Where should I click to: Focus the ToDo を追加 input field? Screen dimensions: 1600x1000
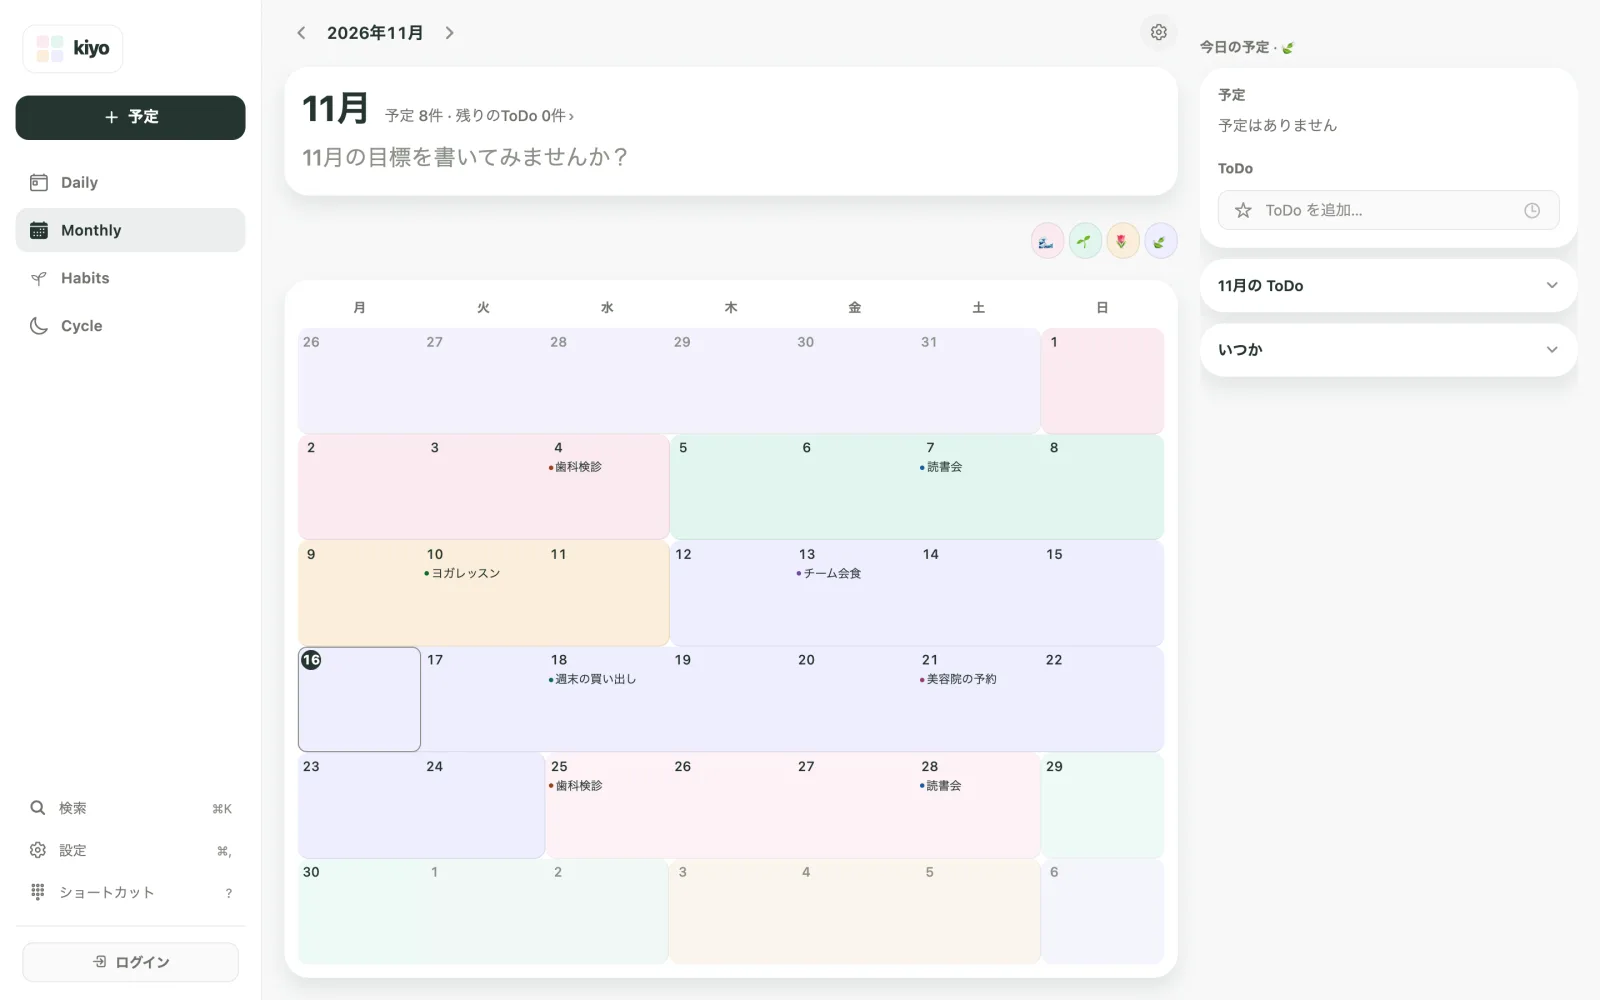(x=1388, y=210)
